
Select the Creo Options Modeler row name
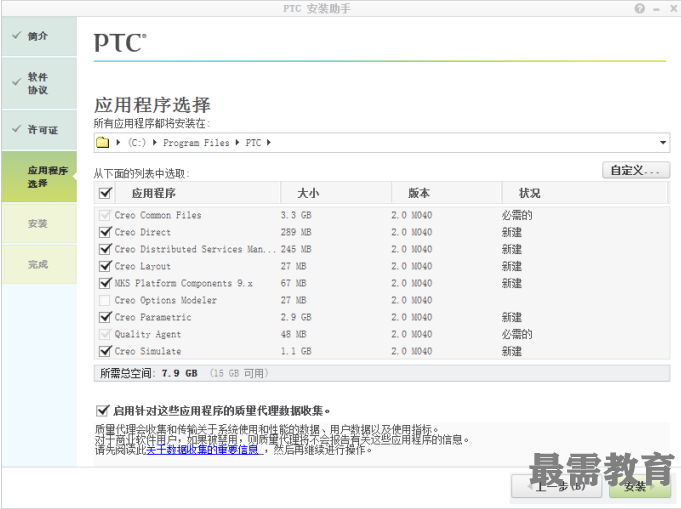click(x=165, y=300)
